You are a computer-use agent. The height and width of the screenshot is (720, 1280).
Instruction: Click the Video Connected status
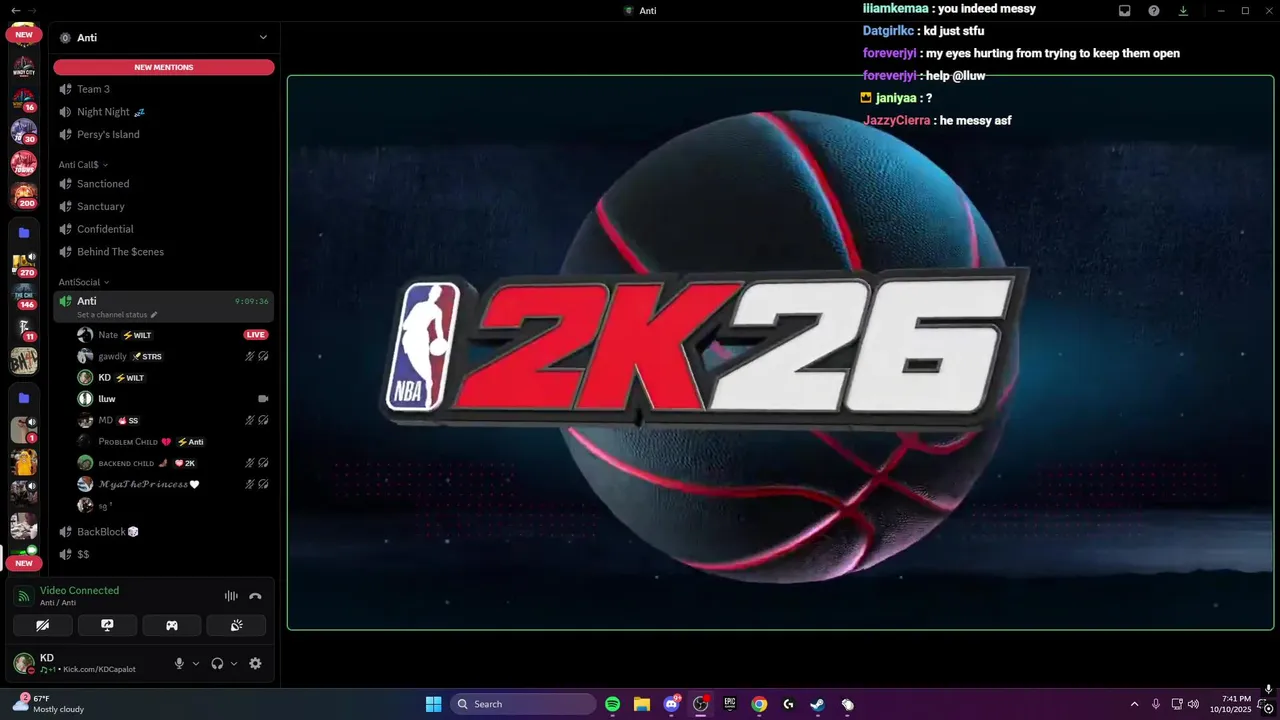pyautogui.click(x=79, y=590)
